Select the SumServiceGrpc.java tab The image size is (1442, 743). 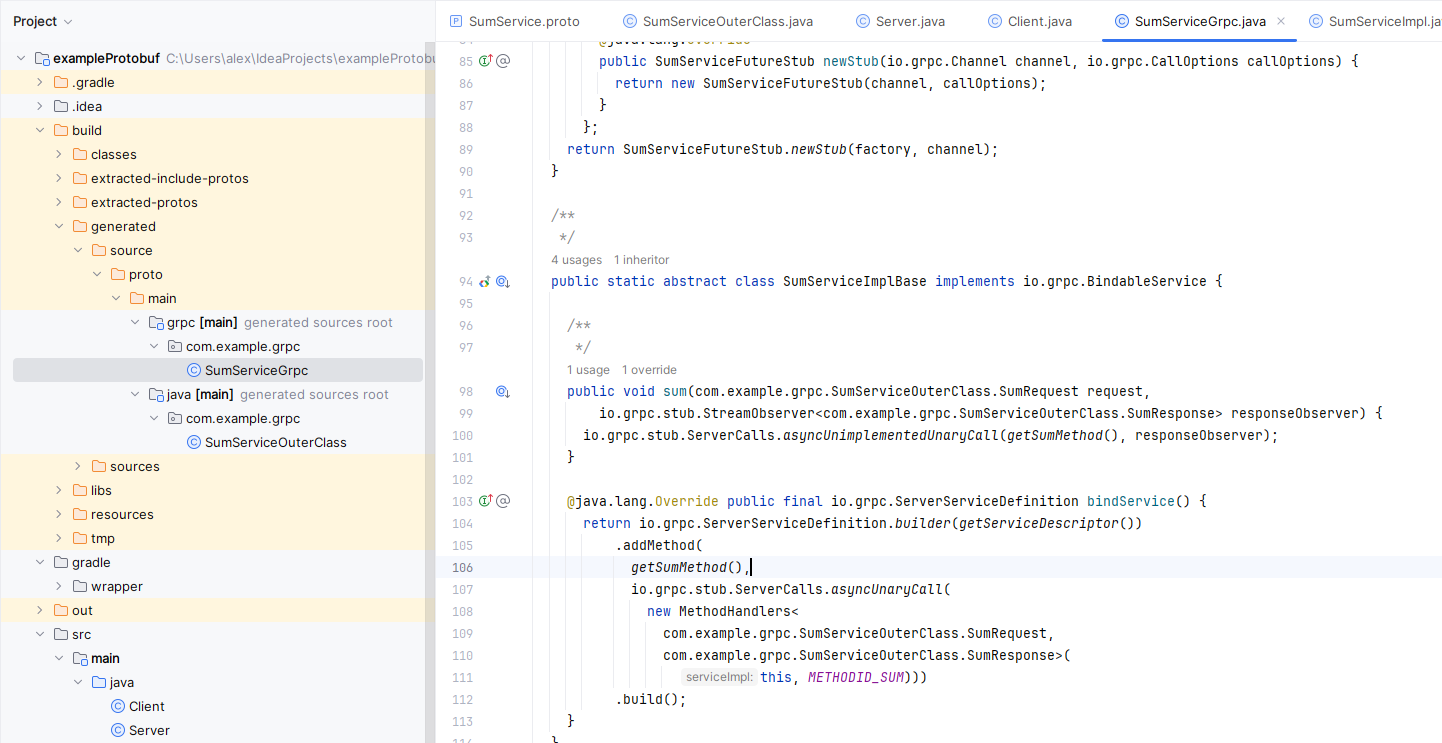tap(1200, 21)
